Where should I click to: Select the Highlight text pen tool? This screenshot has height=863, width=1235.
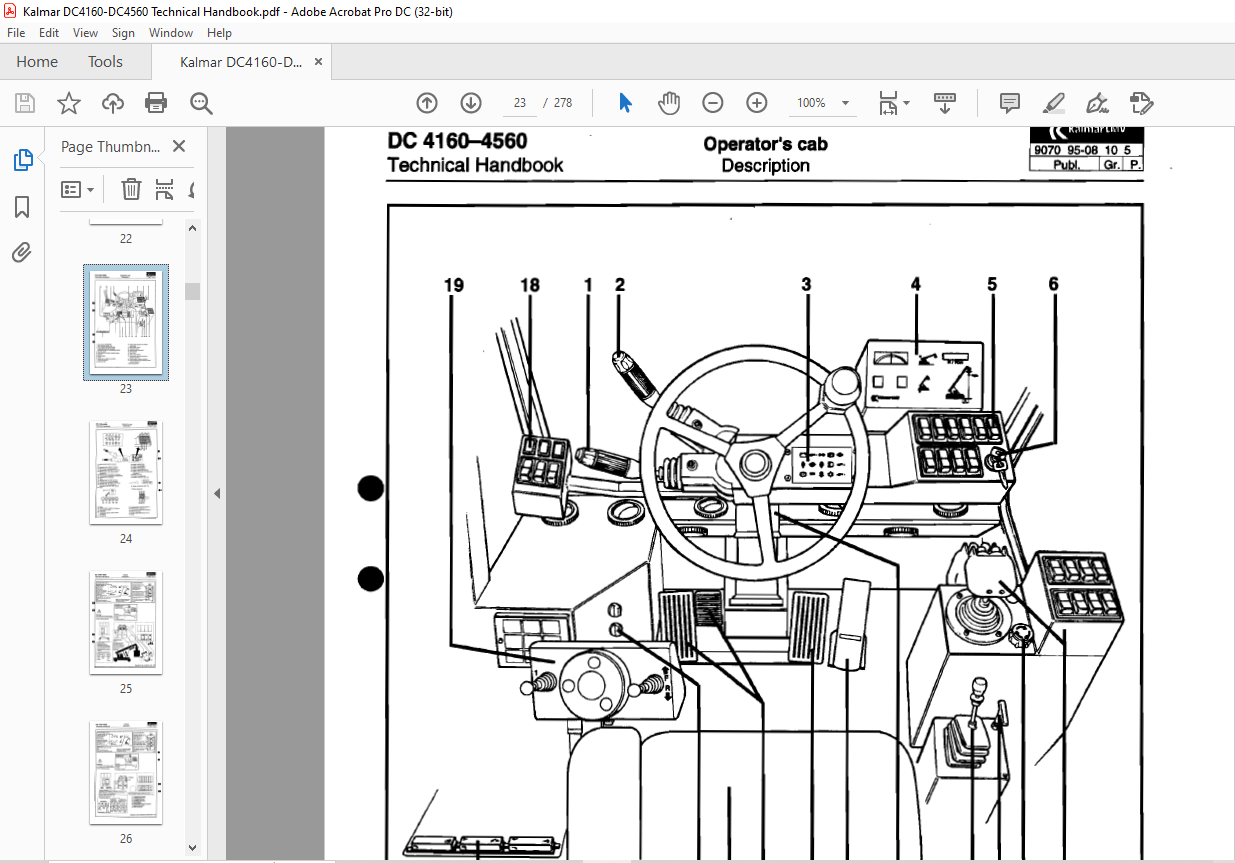(1053, 103)
